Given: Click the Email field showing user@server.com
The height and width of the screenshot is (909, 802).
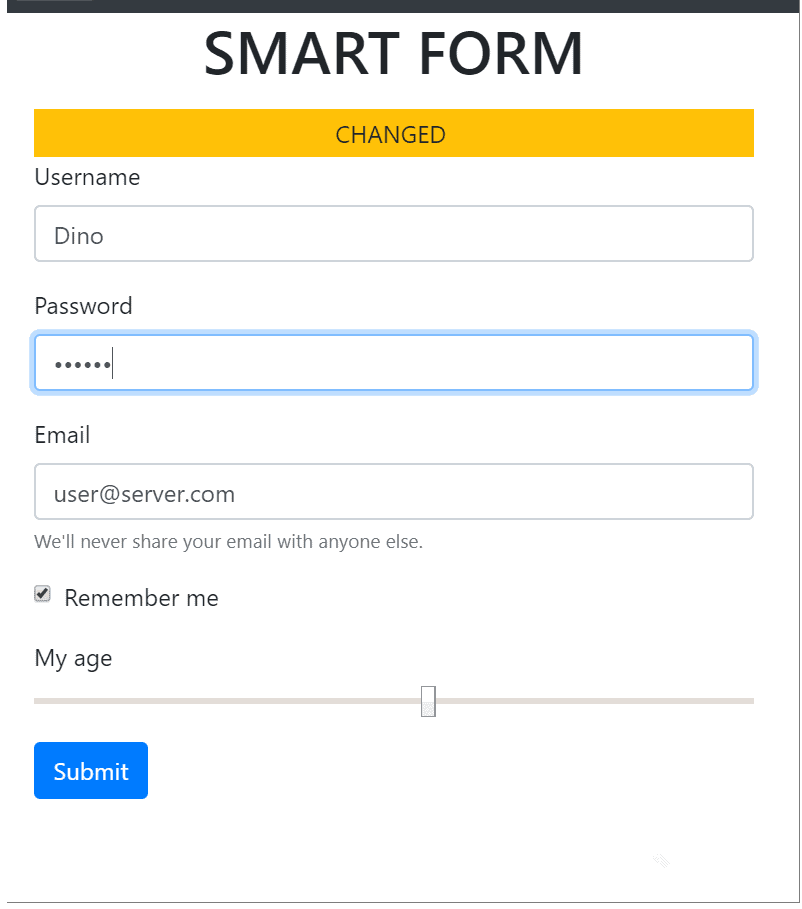Looking at the screenshot, I should [x=394, y=492].
